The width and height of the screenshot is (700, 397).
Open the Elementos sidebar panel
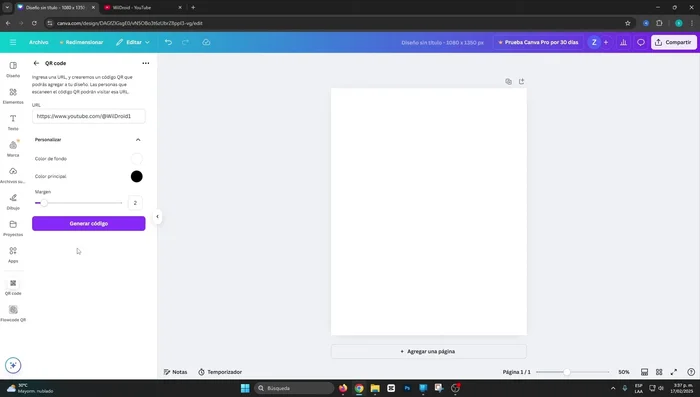pyautogui.click(x=13, y=96)
